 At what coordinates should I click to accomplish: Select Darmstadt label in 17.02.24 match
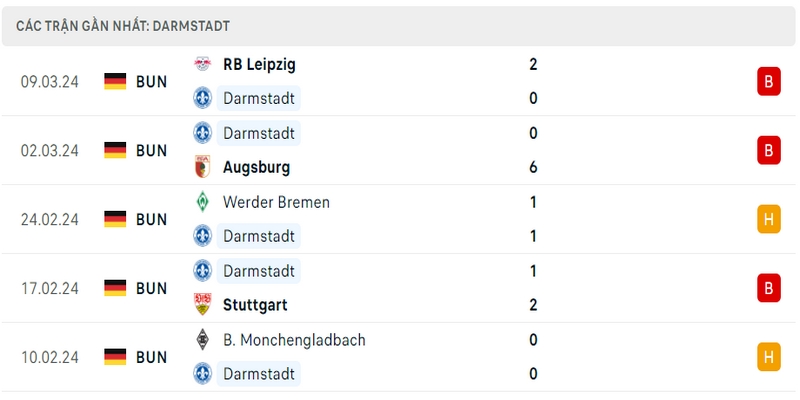259,271
